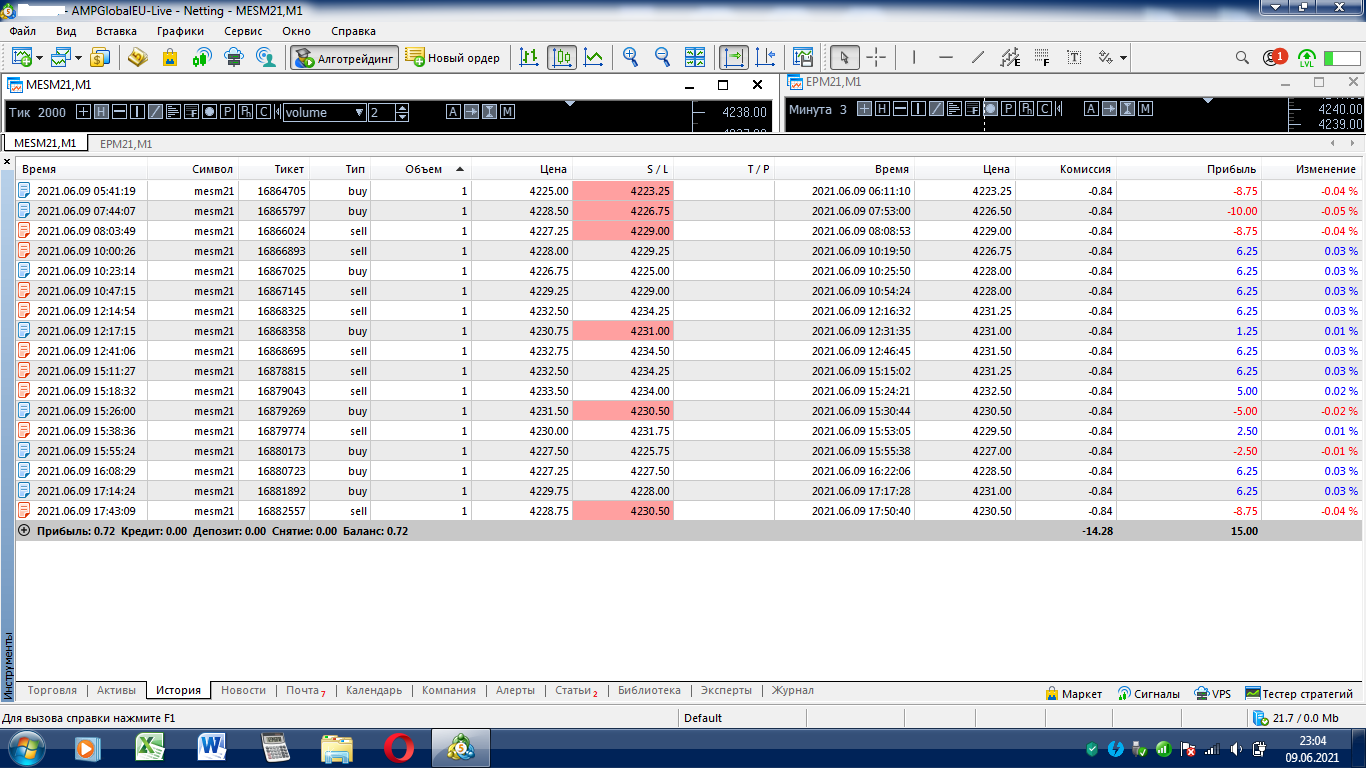Open VPS in the bottom panel
Image resolution: width=1366 pixels, height=768 pixels.
pyautogui.click(x=1212, y=693)
